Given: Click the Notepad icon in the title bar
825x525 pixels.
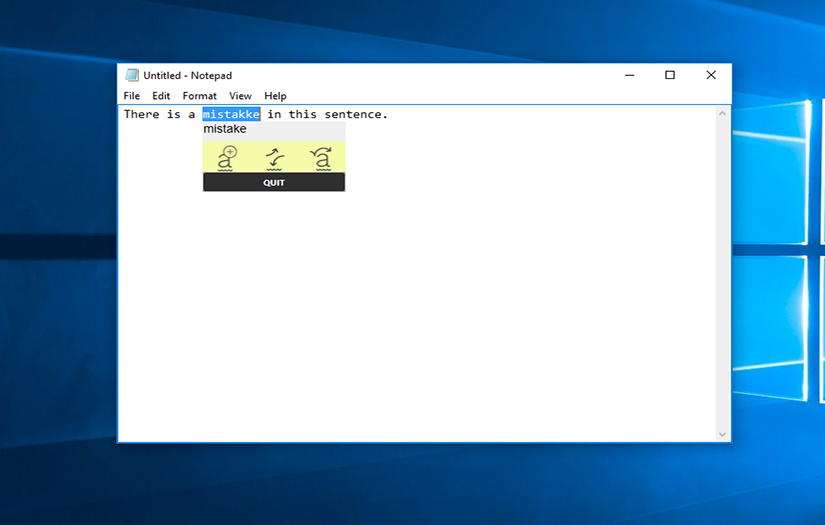Looking at the screenshot, I should (132, 75).
